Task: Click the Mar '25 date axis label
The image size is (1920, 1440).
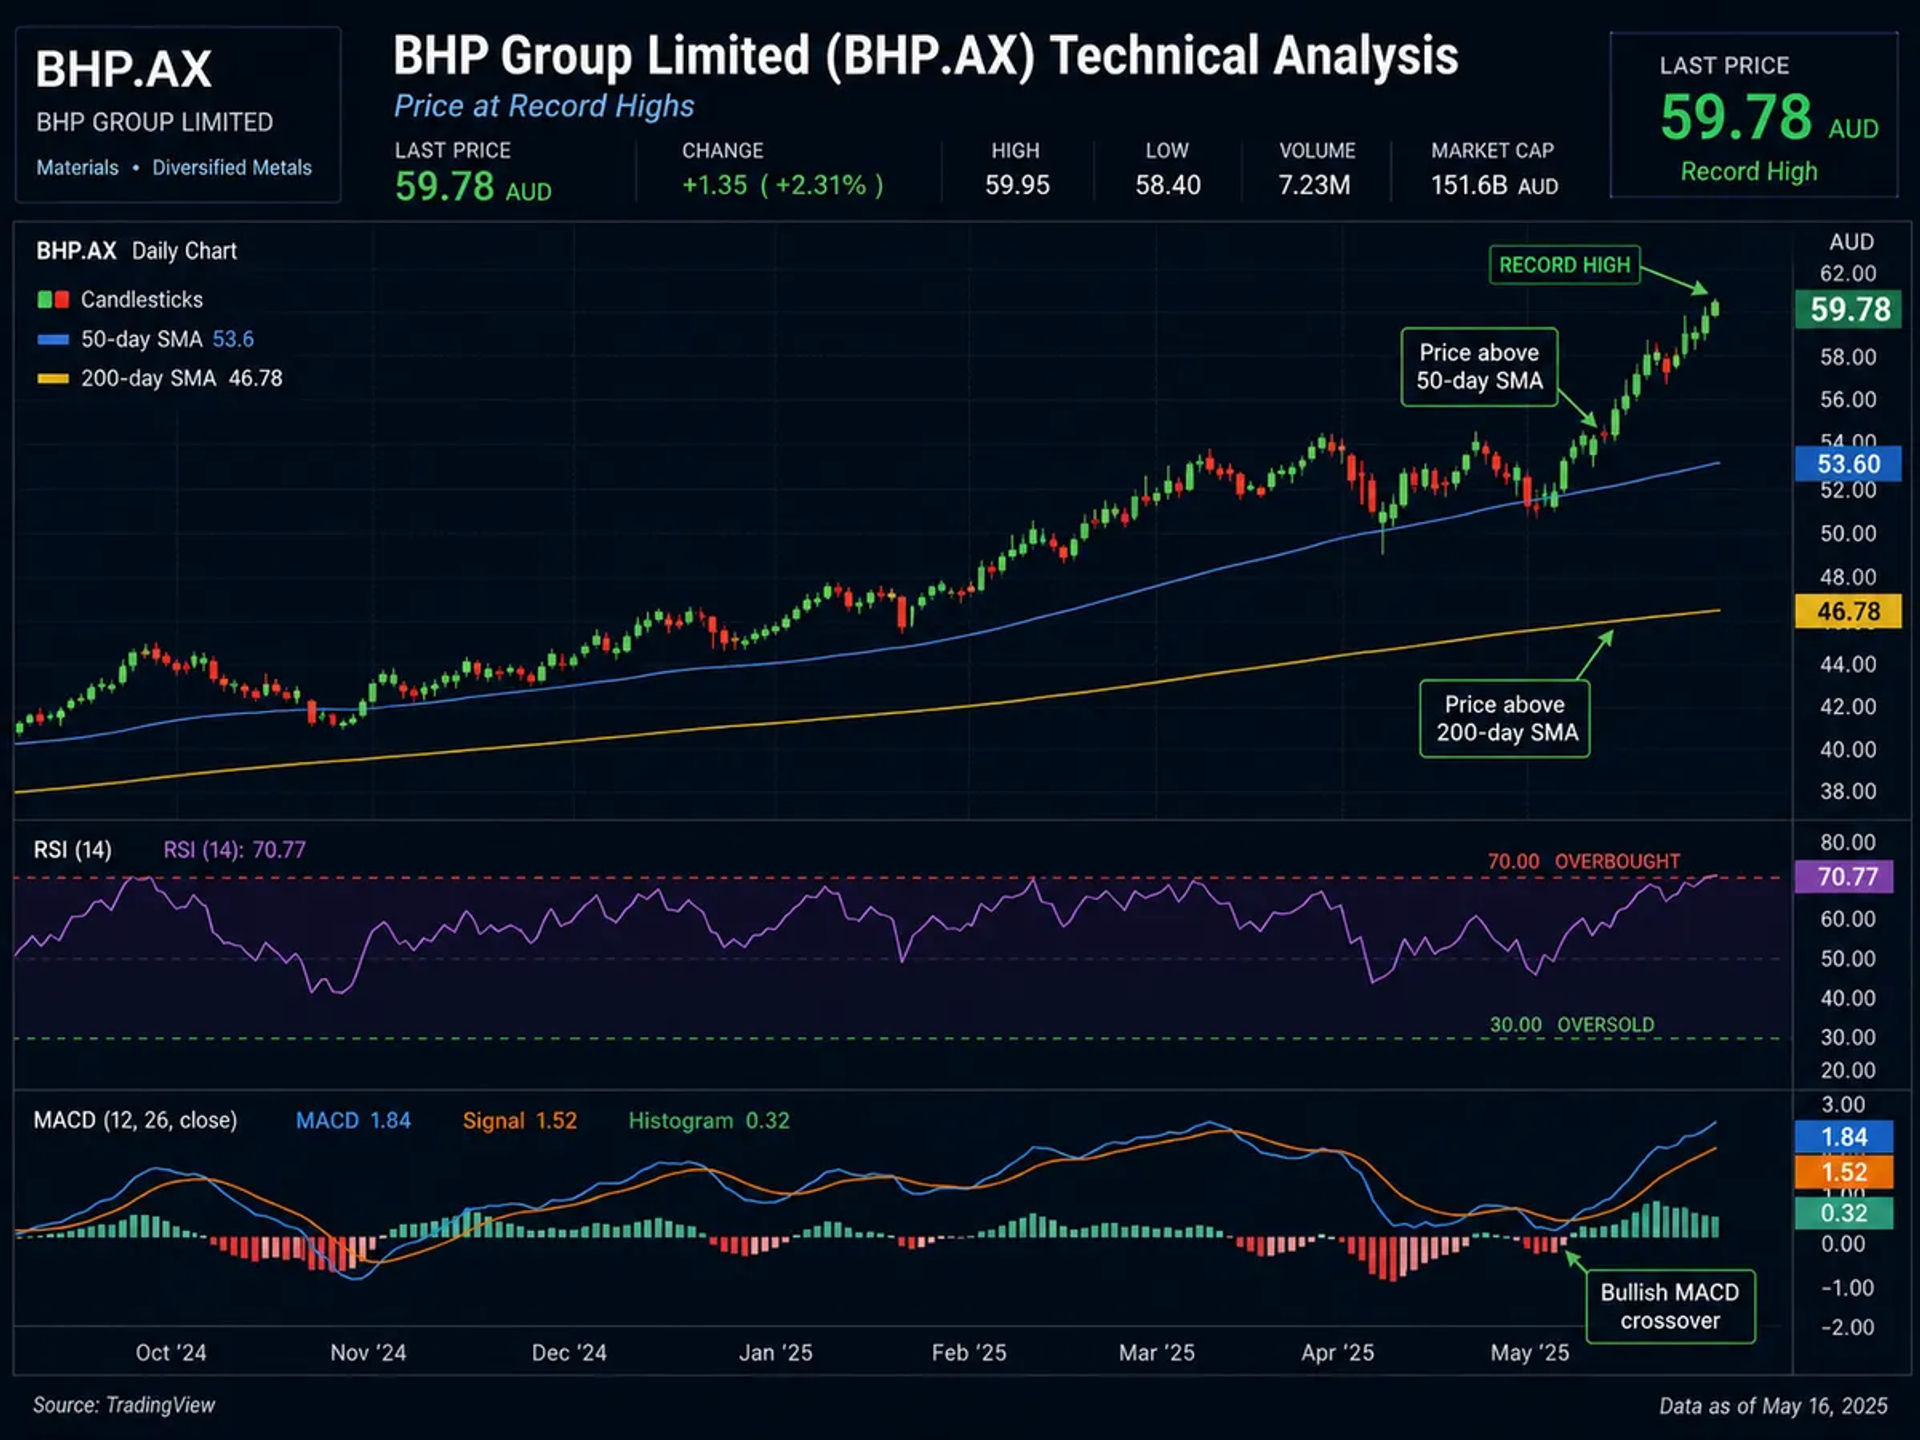Action: 1157,1353
